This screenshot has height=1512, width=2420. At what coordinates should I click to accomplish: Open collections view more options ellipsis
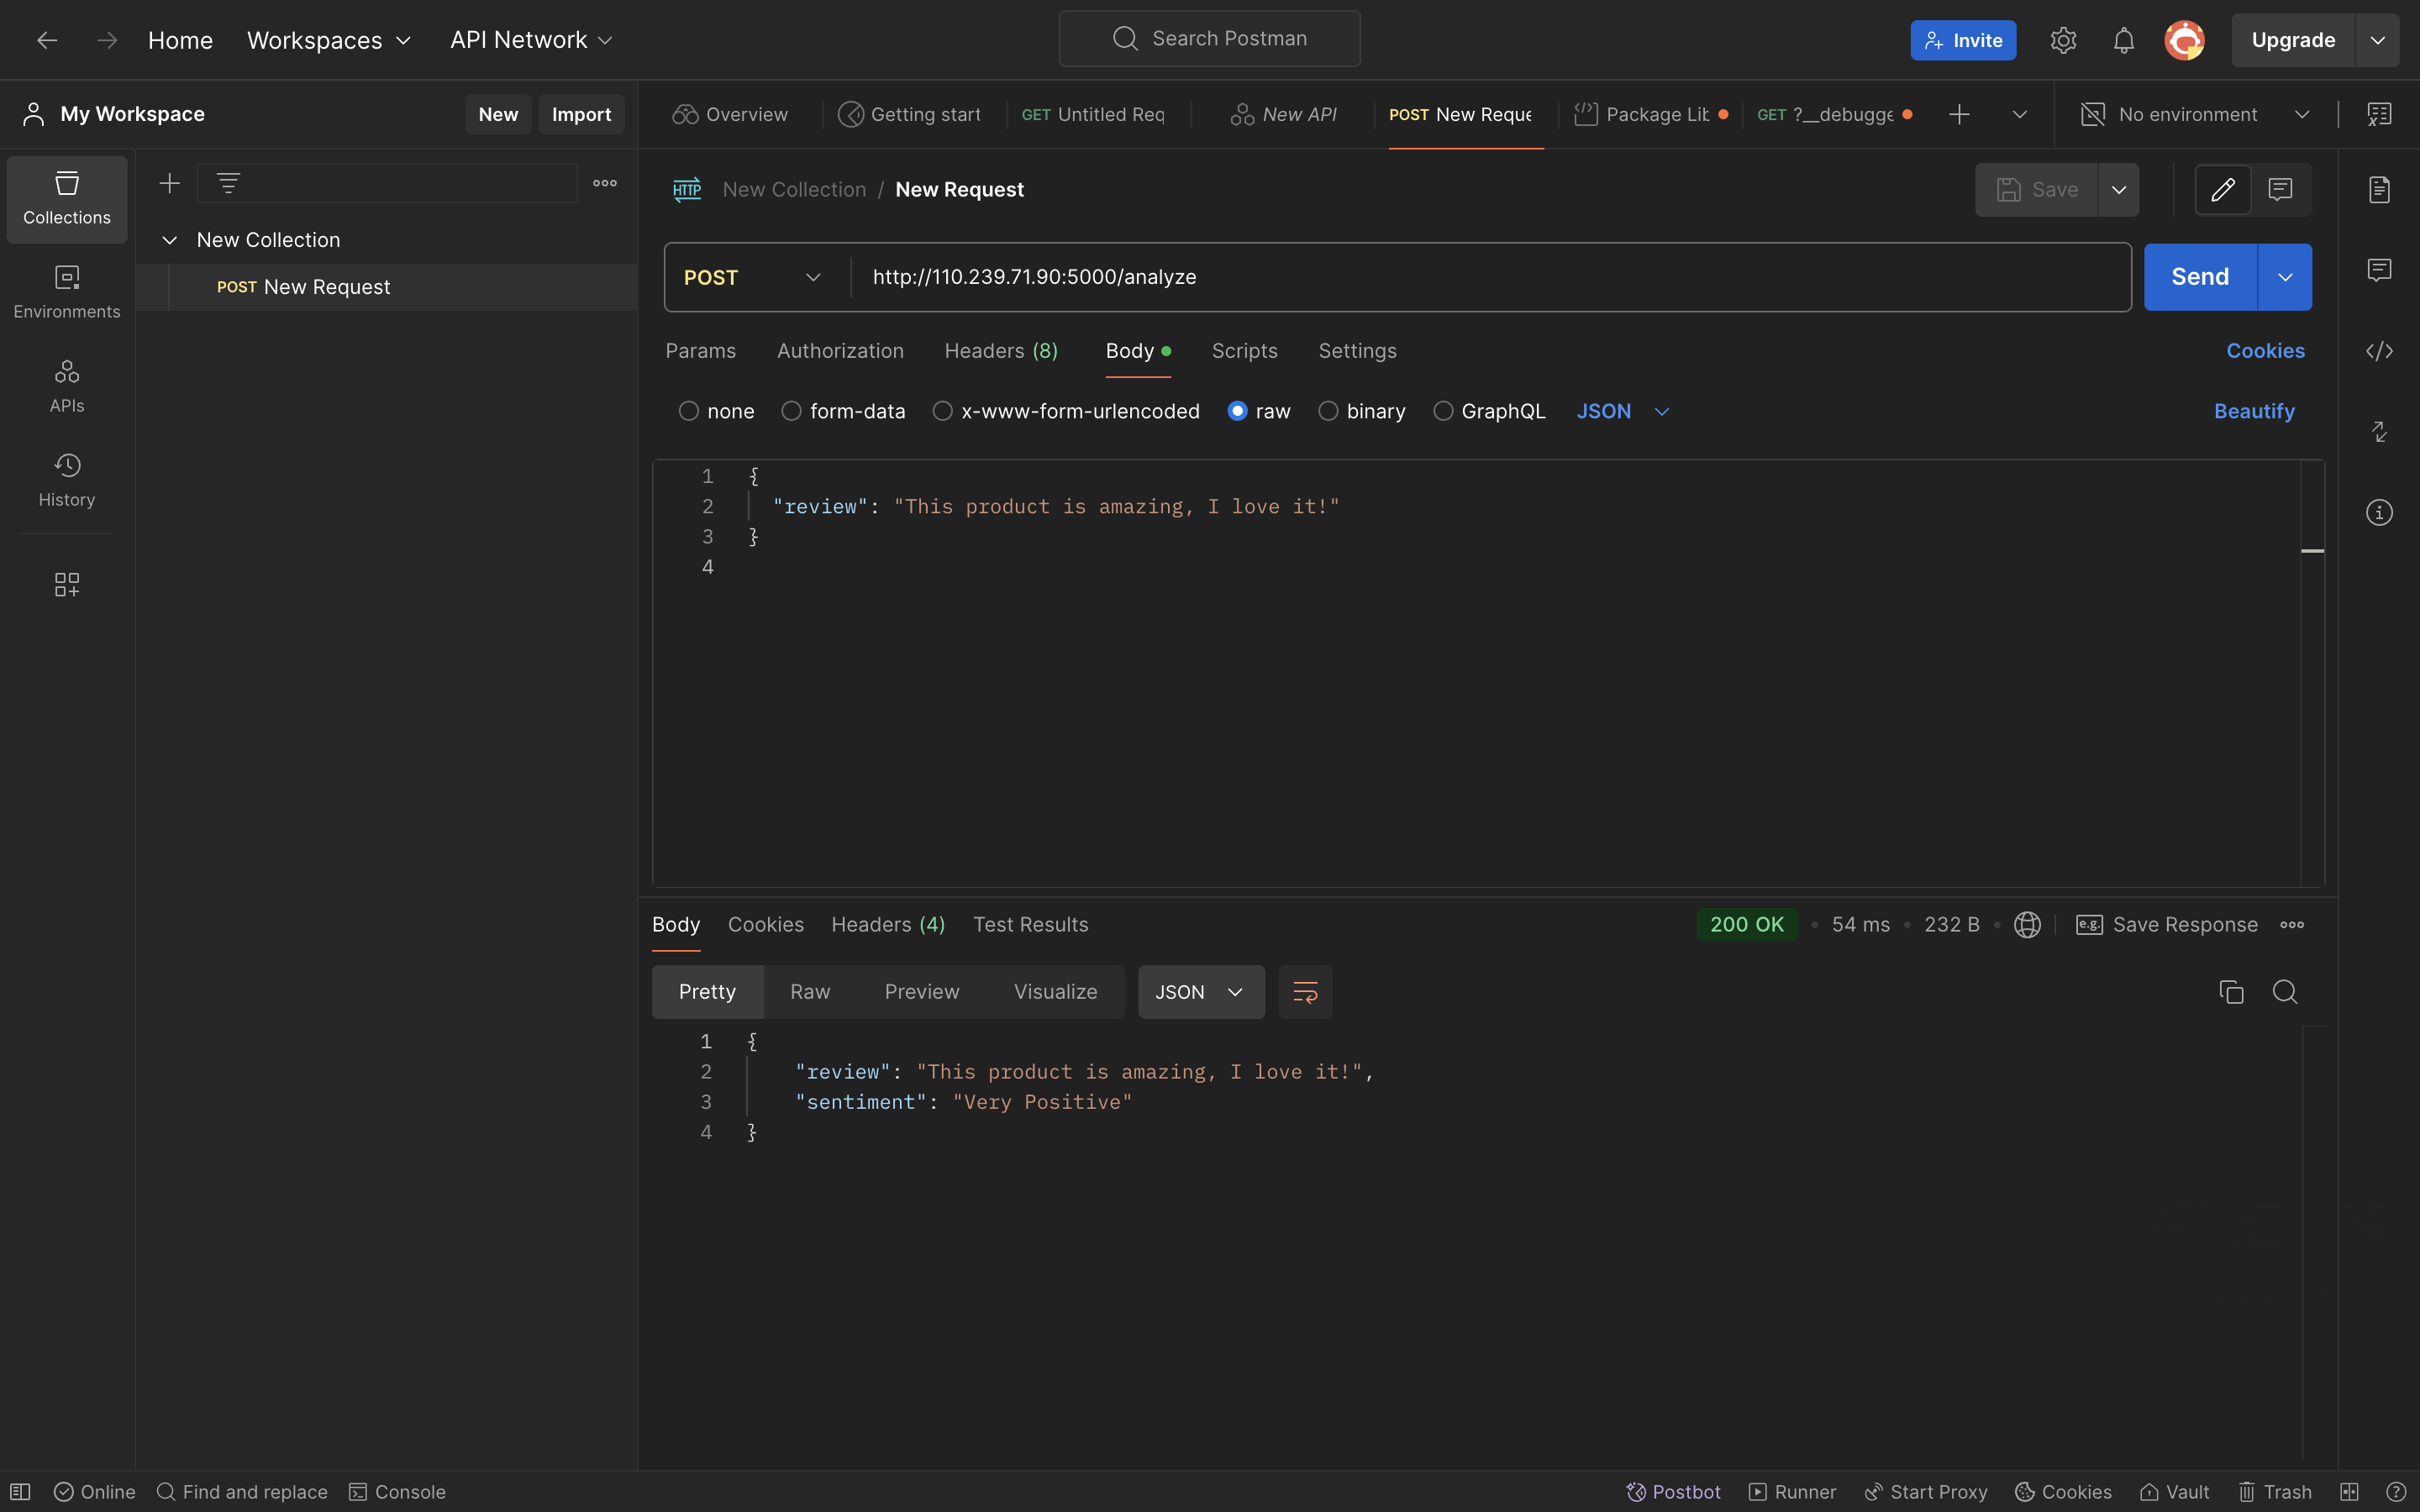tap(605, 183)
